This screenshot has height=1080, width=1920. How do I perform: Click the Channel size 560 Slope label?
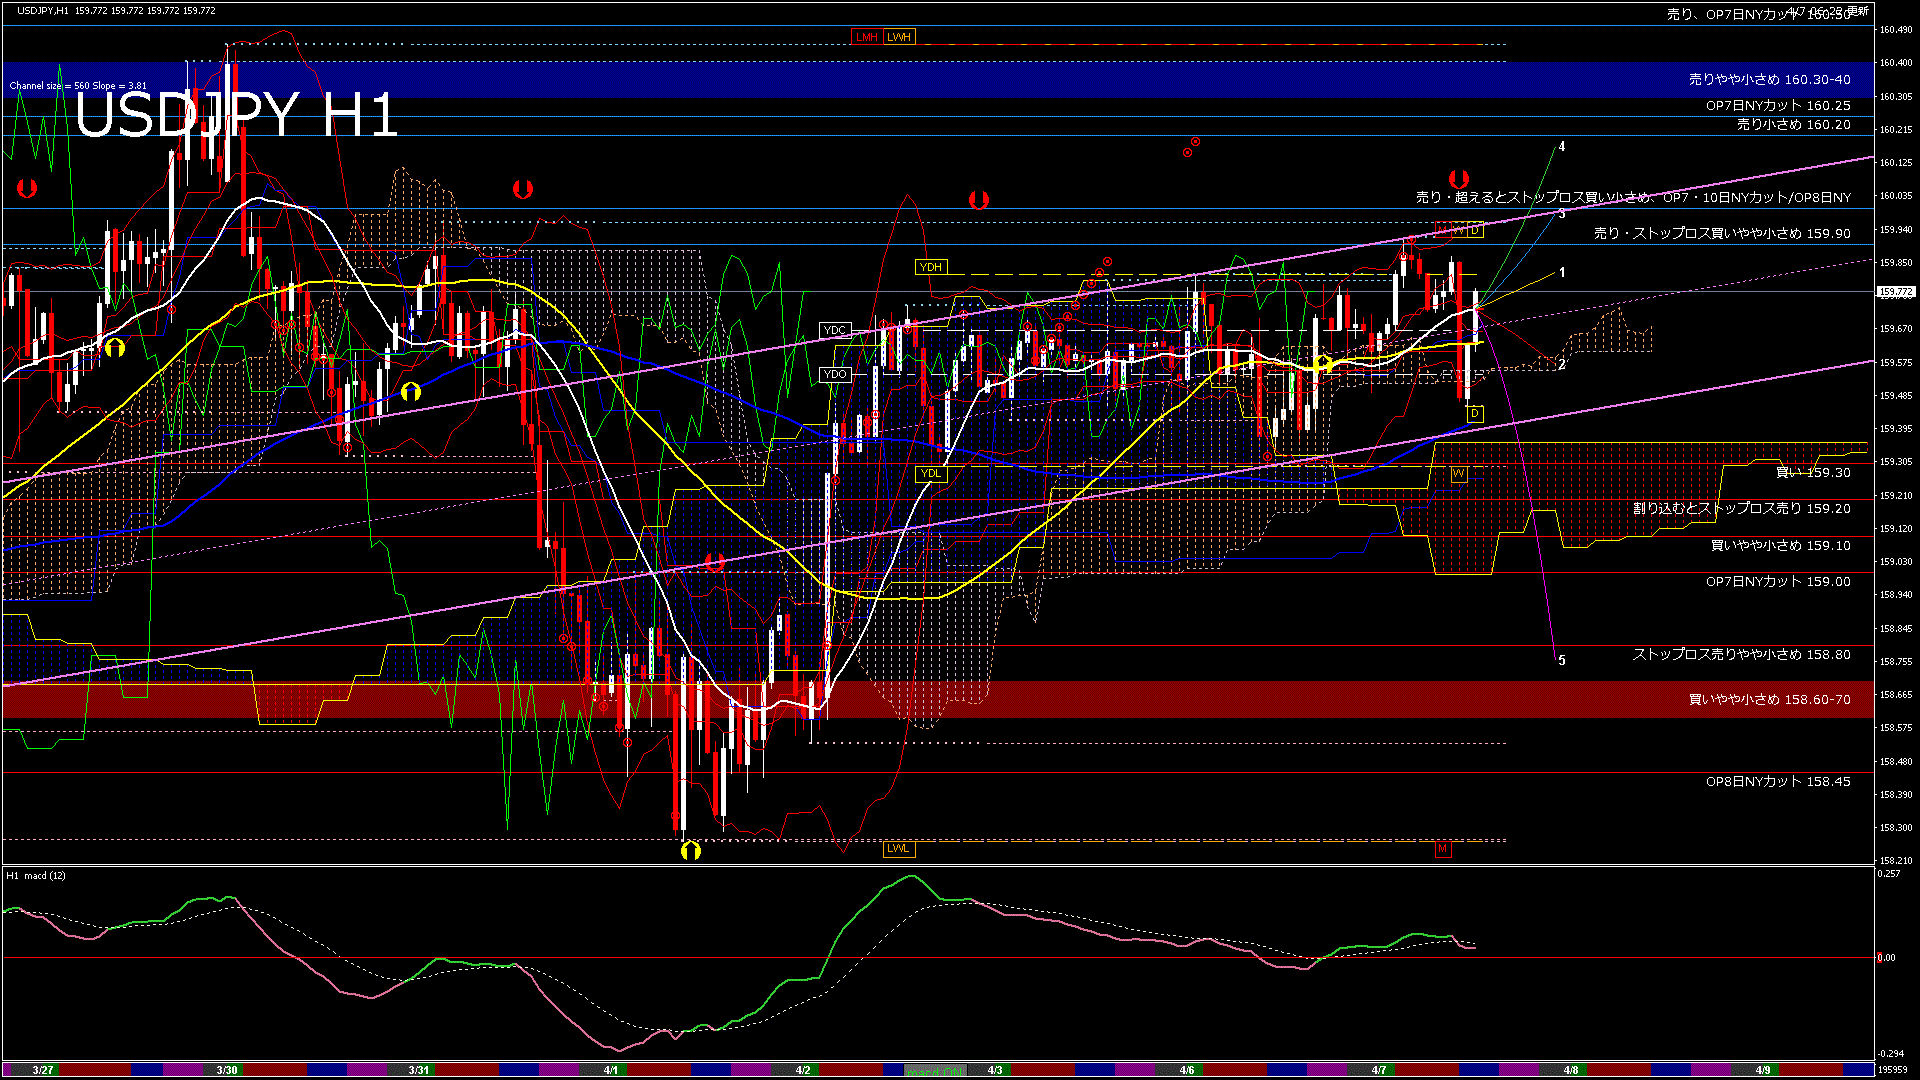coord(78,86)
